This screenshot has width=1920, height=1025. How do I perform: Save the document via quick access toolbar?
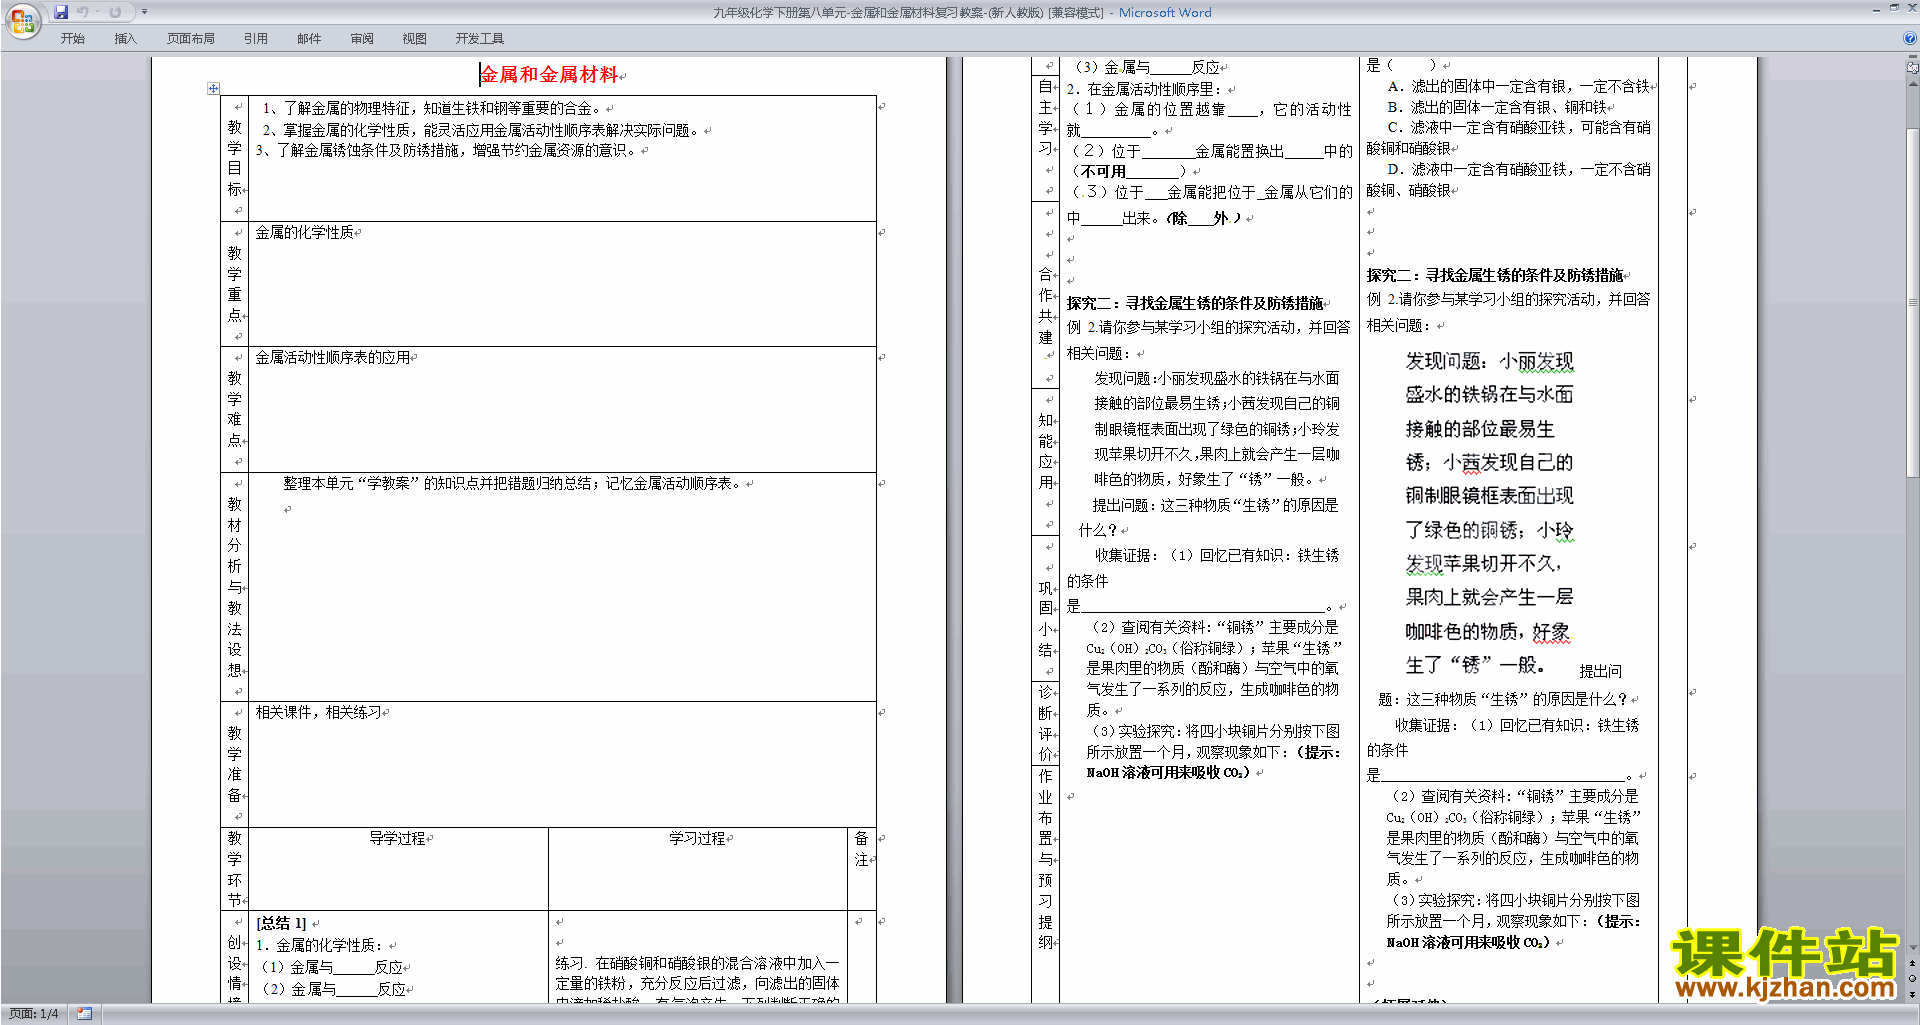pos(61,12)
